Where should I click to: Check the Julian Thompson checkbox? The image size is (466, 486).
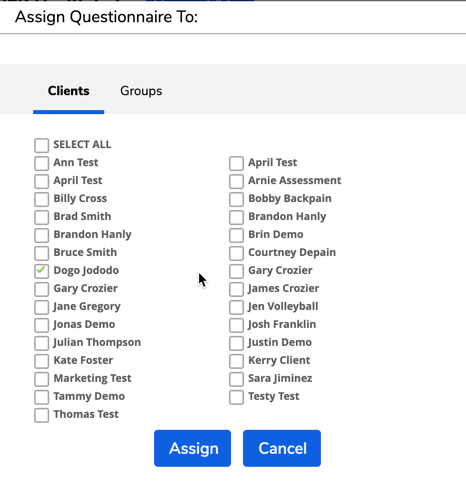[x=41, y=343]
